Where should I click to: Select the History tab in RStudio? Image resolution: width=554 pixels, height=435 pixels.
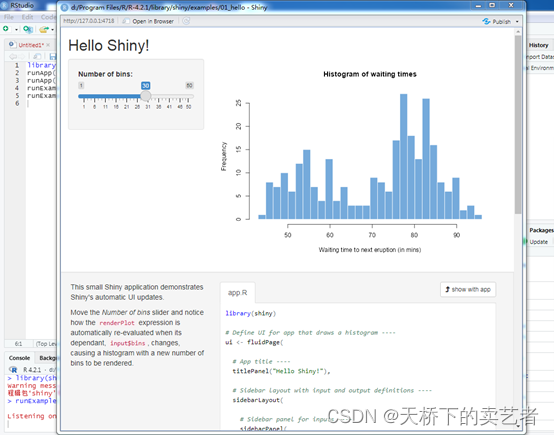[538, 45]
